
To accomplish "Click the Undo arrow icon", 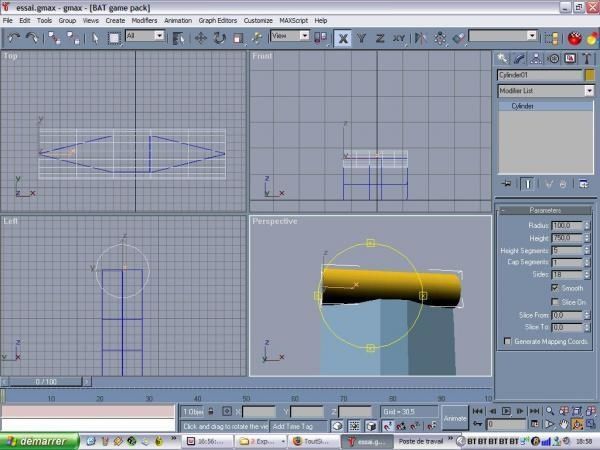I will coord(14,38).
